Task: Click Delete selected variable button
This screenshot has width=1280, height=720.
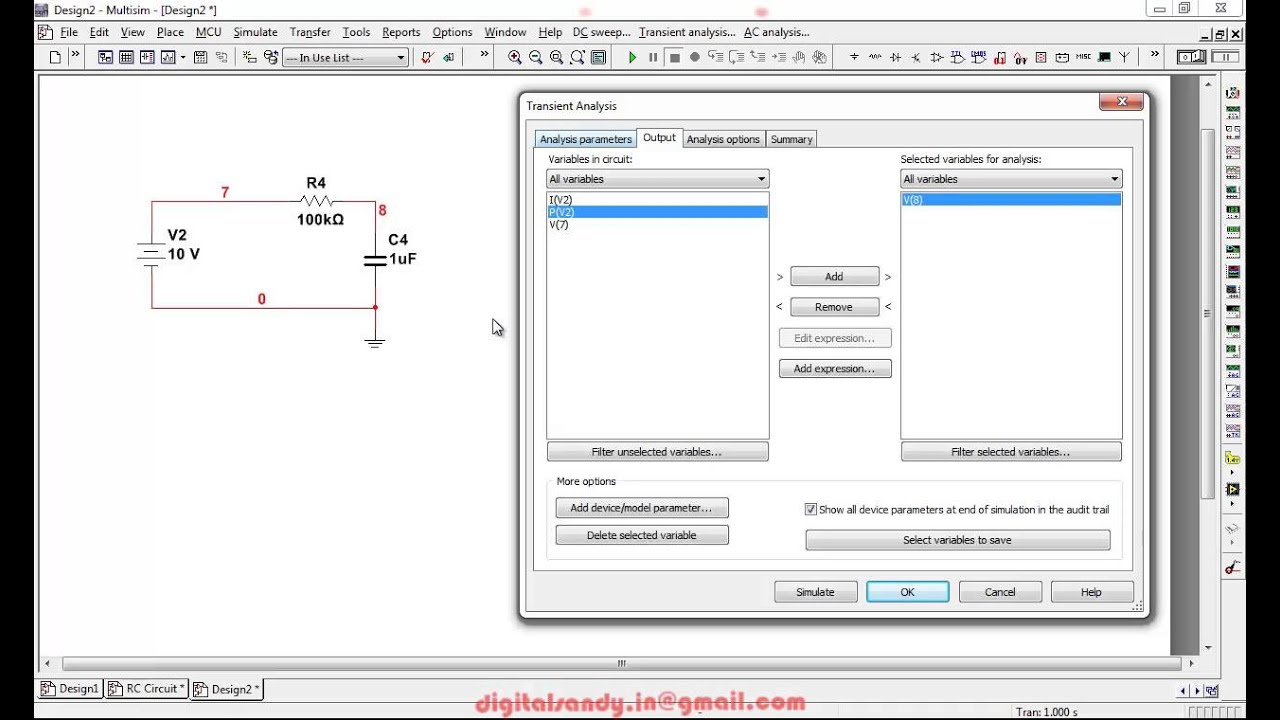Action: pos(642,535)
